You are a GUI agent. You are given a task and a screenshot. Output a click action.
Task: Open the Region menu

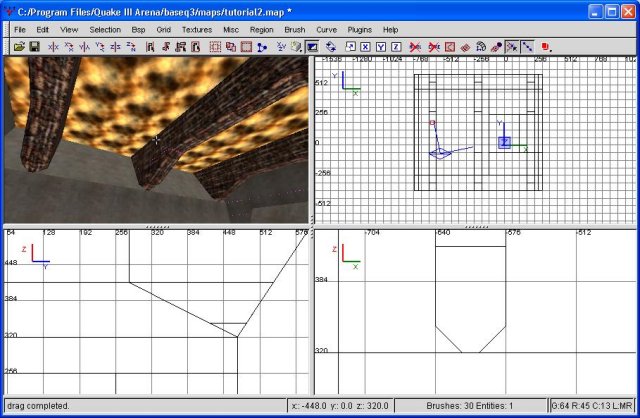[262, 30]
